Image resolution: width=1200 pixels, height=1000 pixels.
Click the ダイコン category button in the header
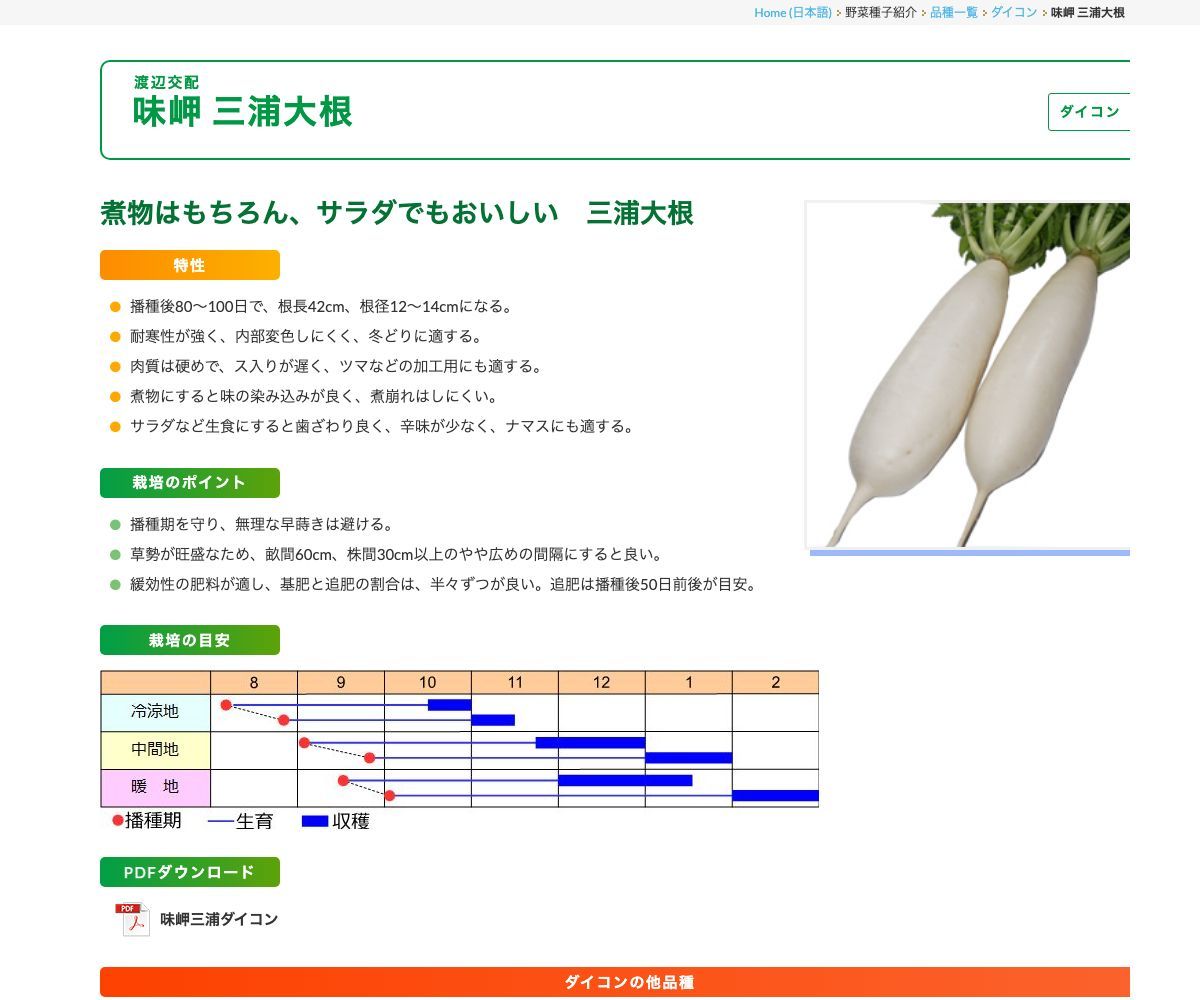(x=1088, y=112)
